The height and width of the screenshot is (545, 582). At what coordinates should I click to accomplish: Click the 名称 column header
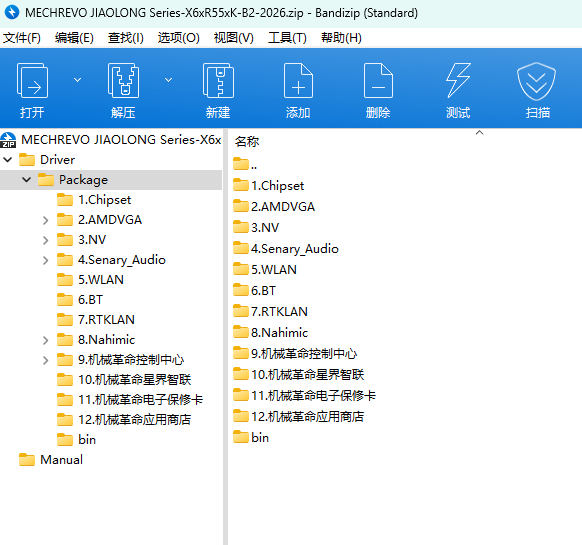click(x=247, y=141)
